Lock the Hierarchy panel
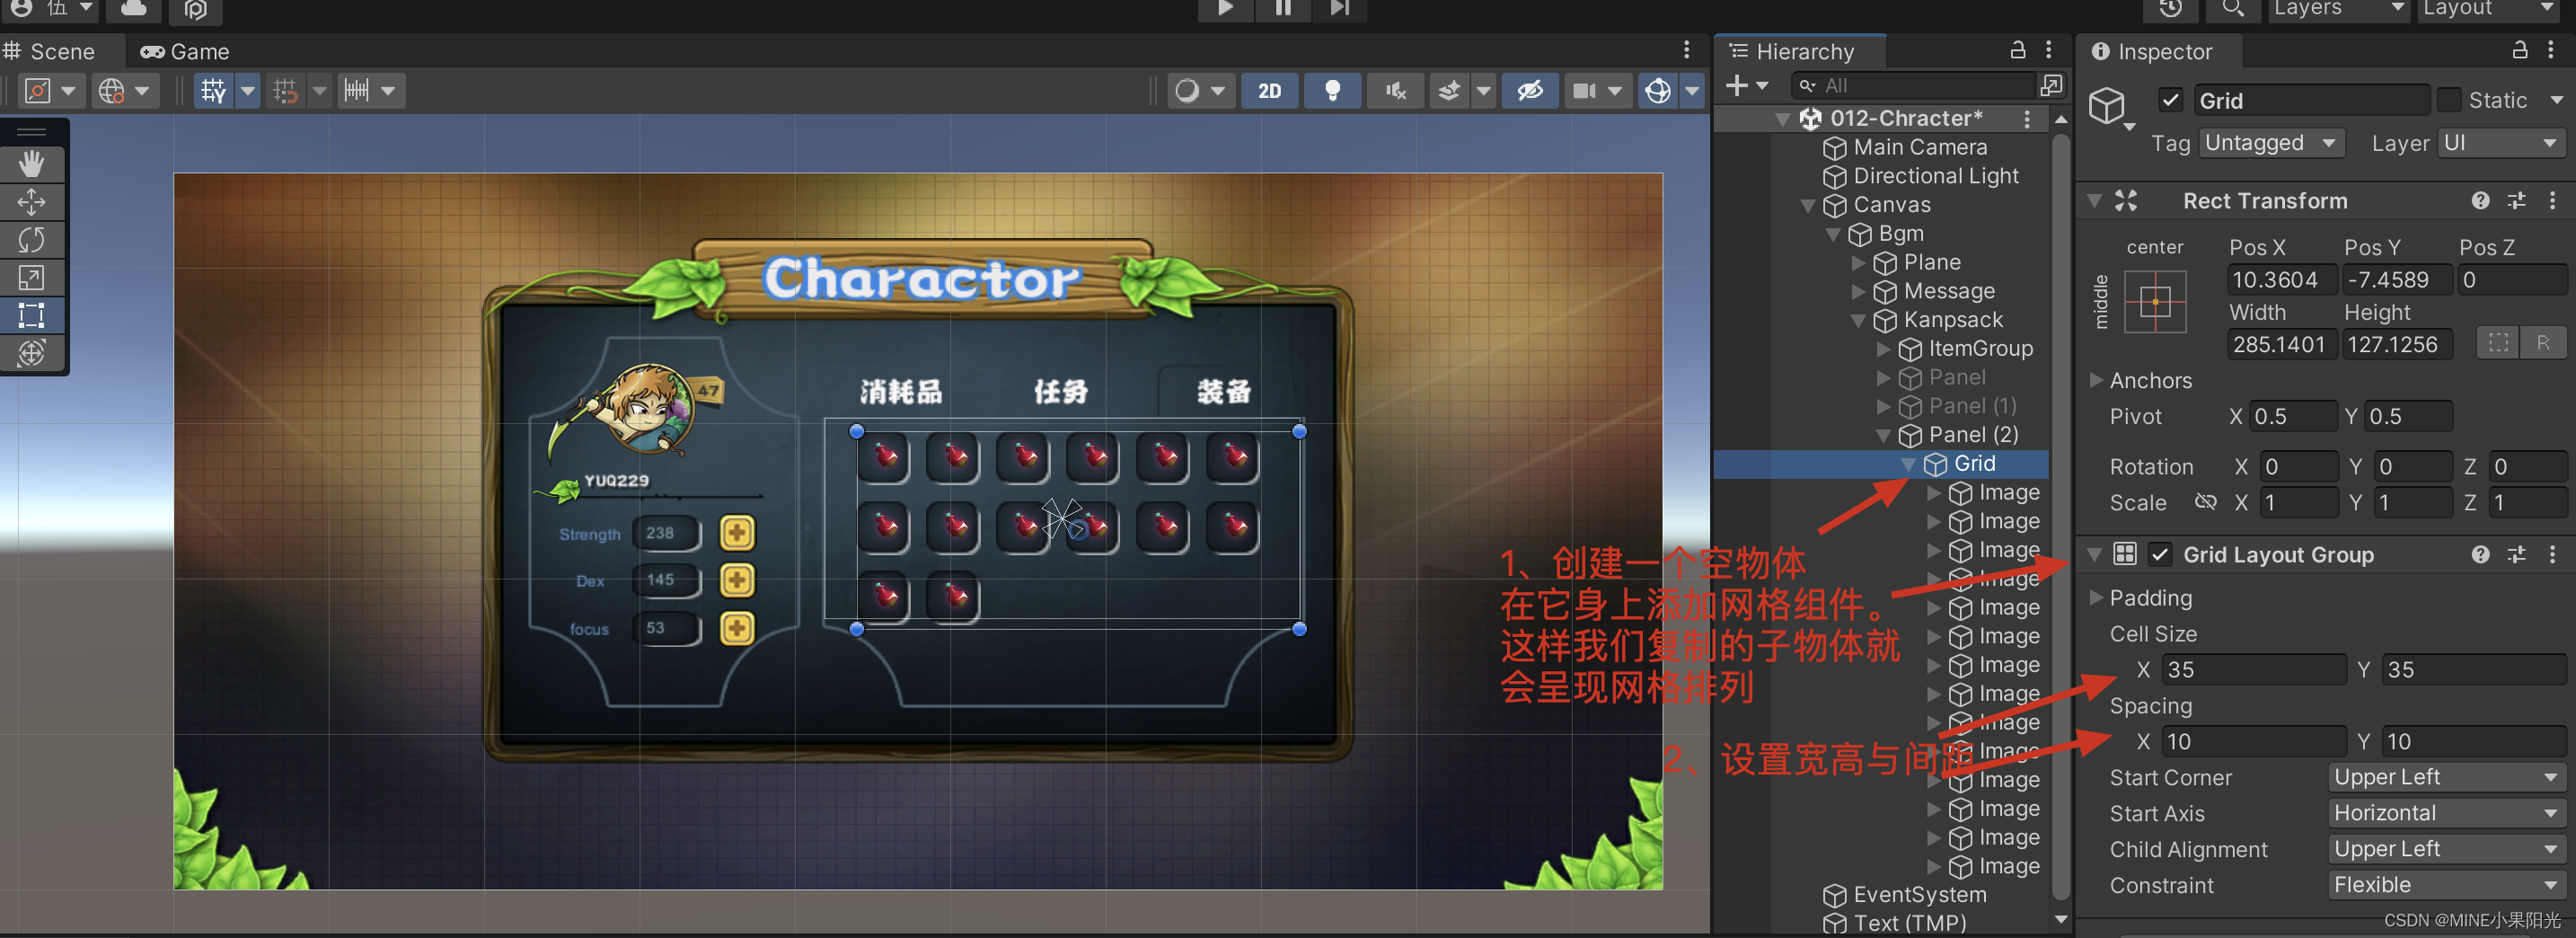The width and height of the screenshot is (2576, 938). point(2018,50)
